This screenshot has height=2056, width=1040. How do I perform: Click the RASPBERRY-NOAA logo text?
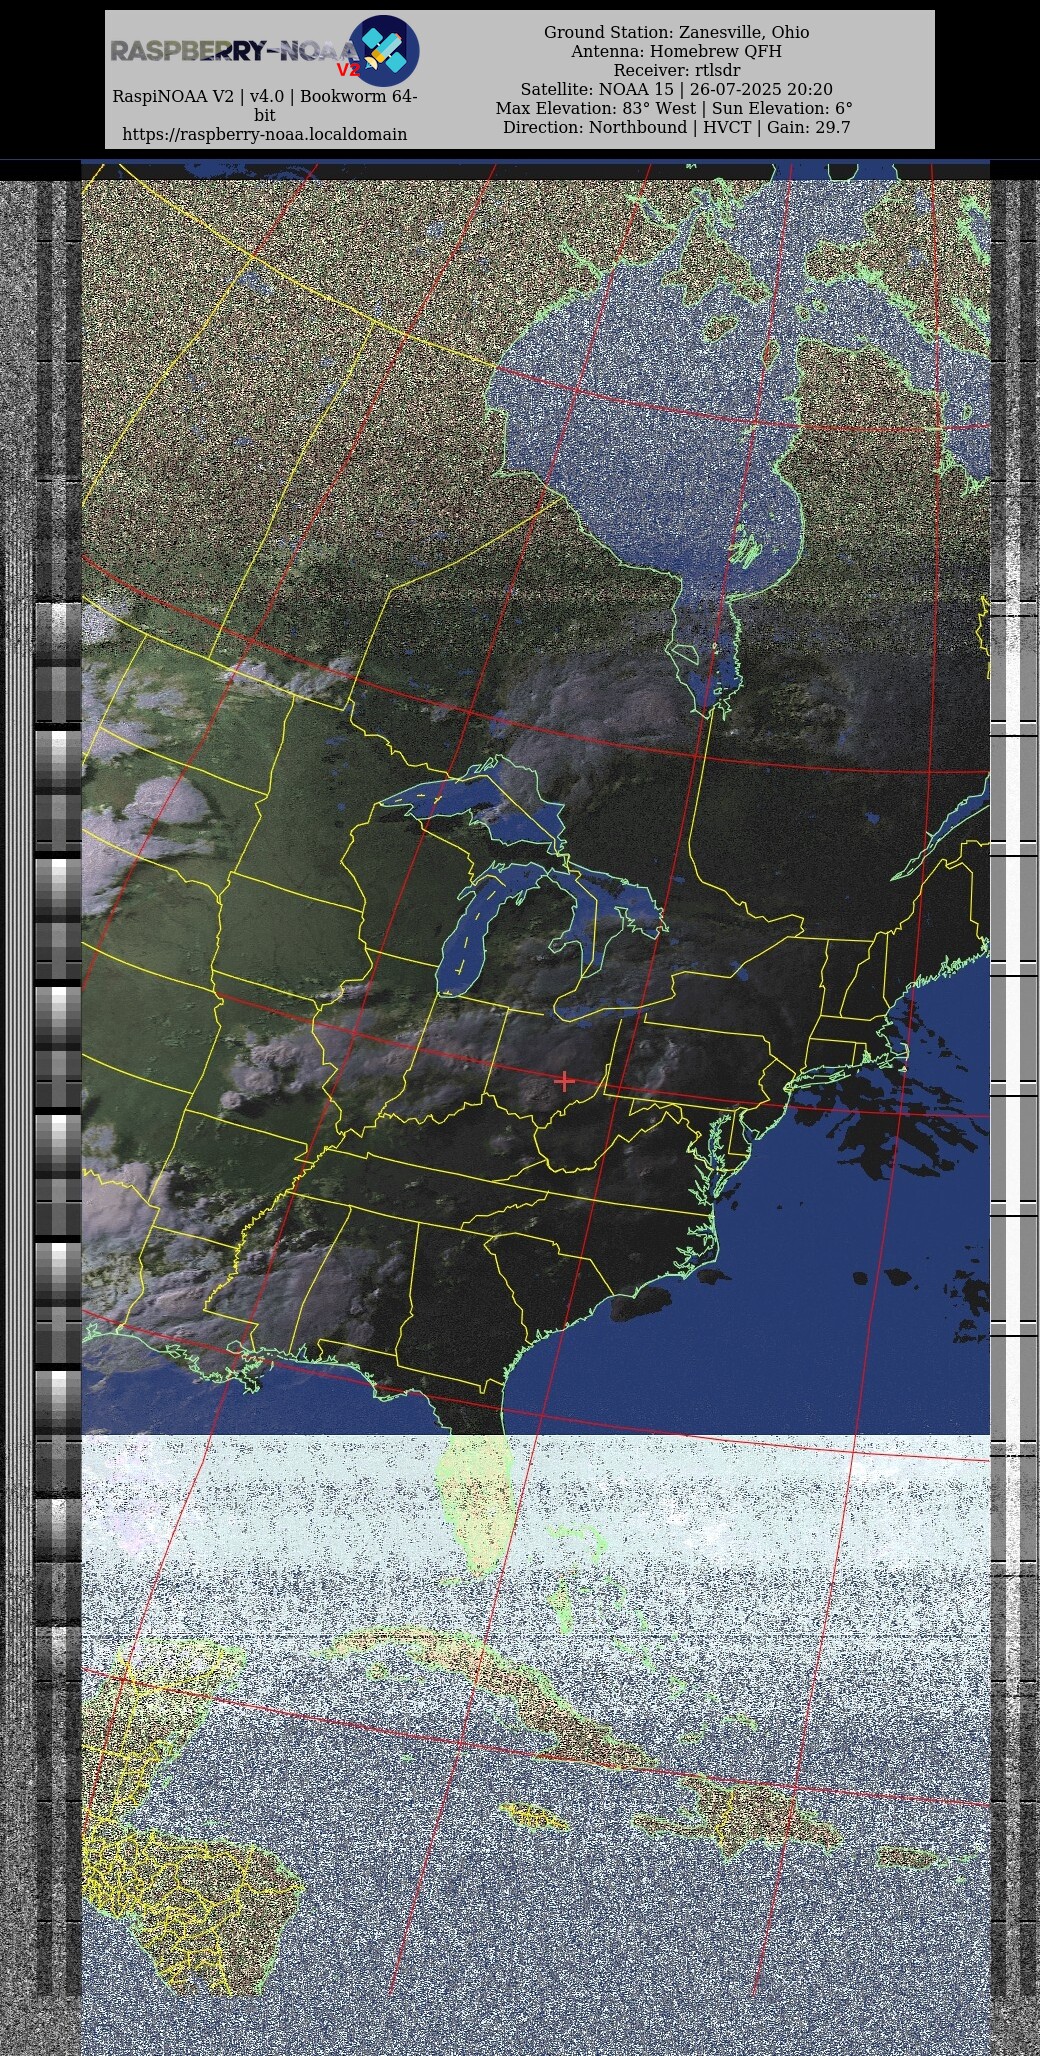click(x=230, y=51)
